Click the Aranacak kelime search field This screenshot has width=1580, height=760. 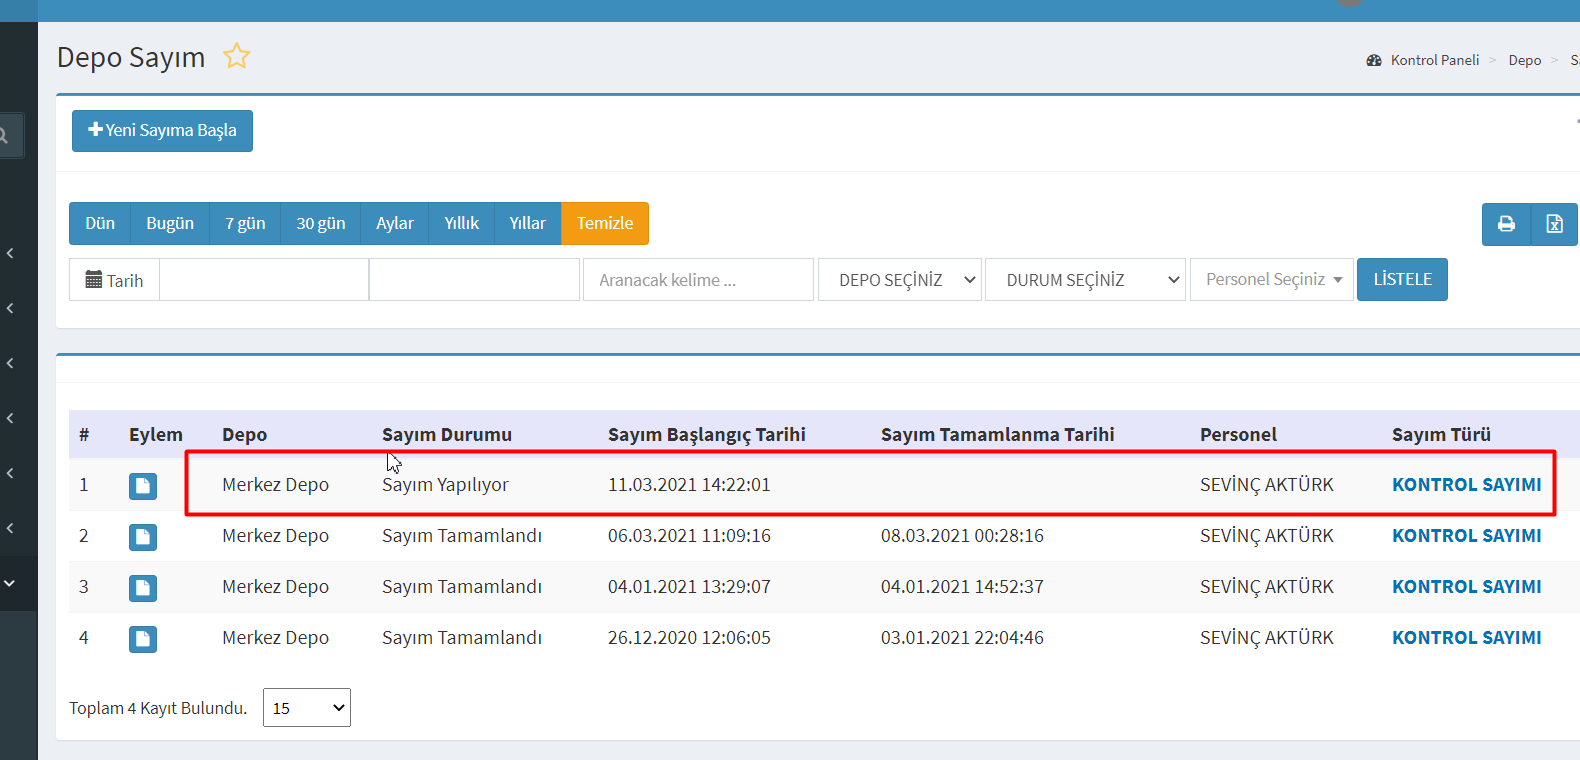point(697,280)
